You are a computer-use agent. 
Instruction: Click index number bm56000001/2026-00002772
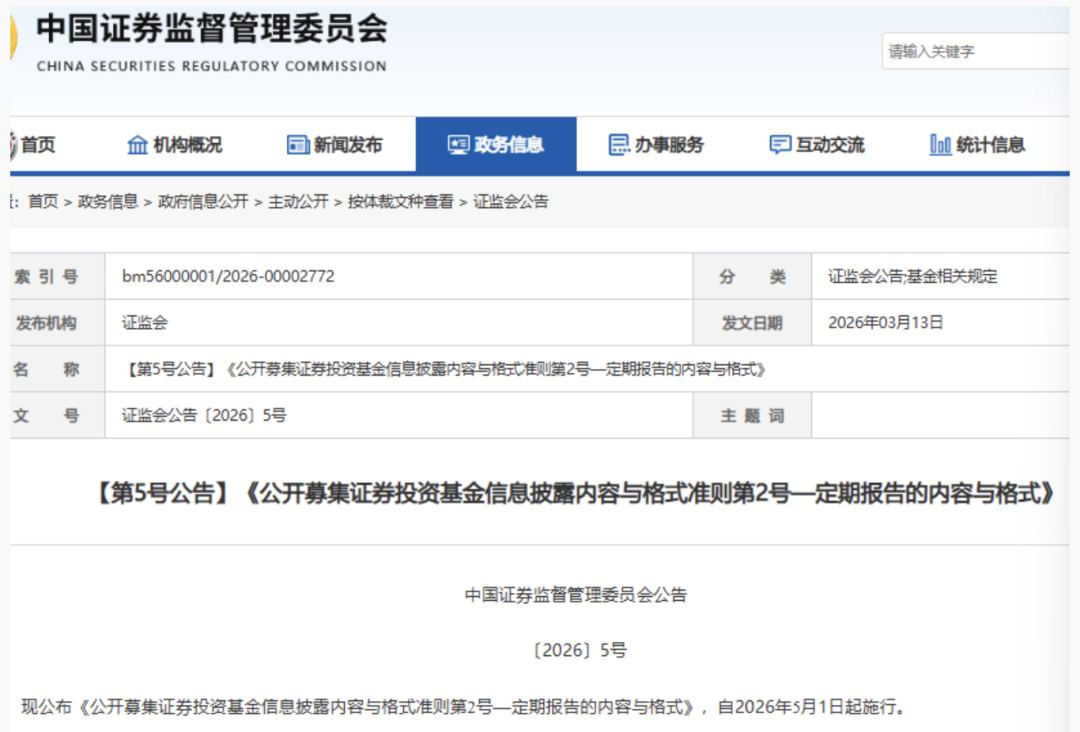click(x=228, y=276)
